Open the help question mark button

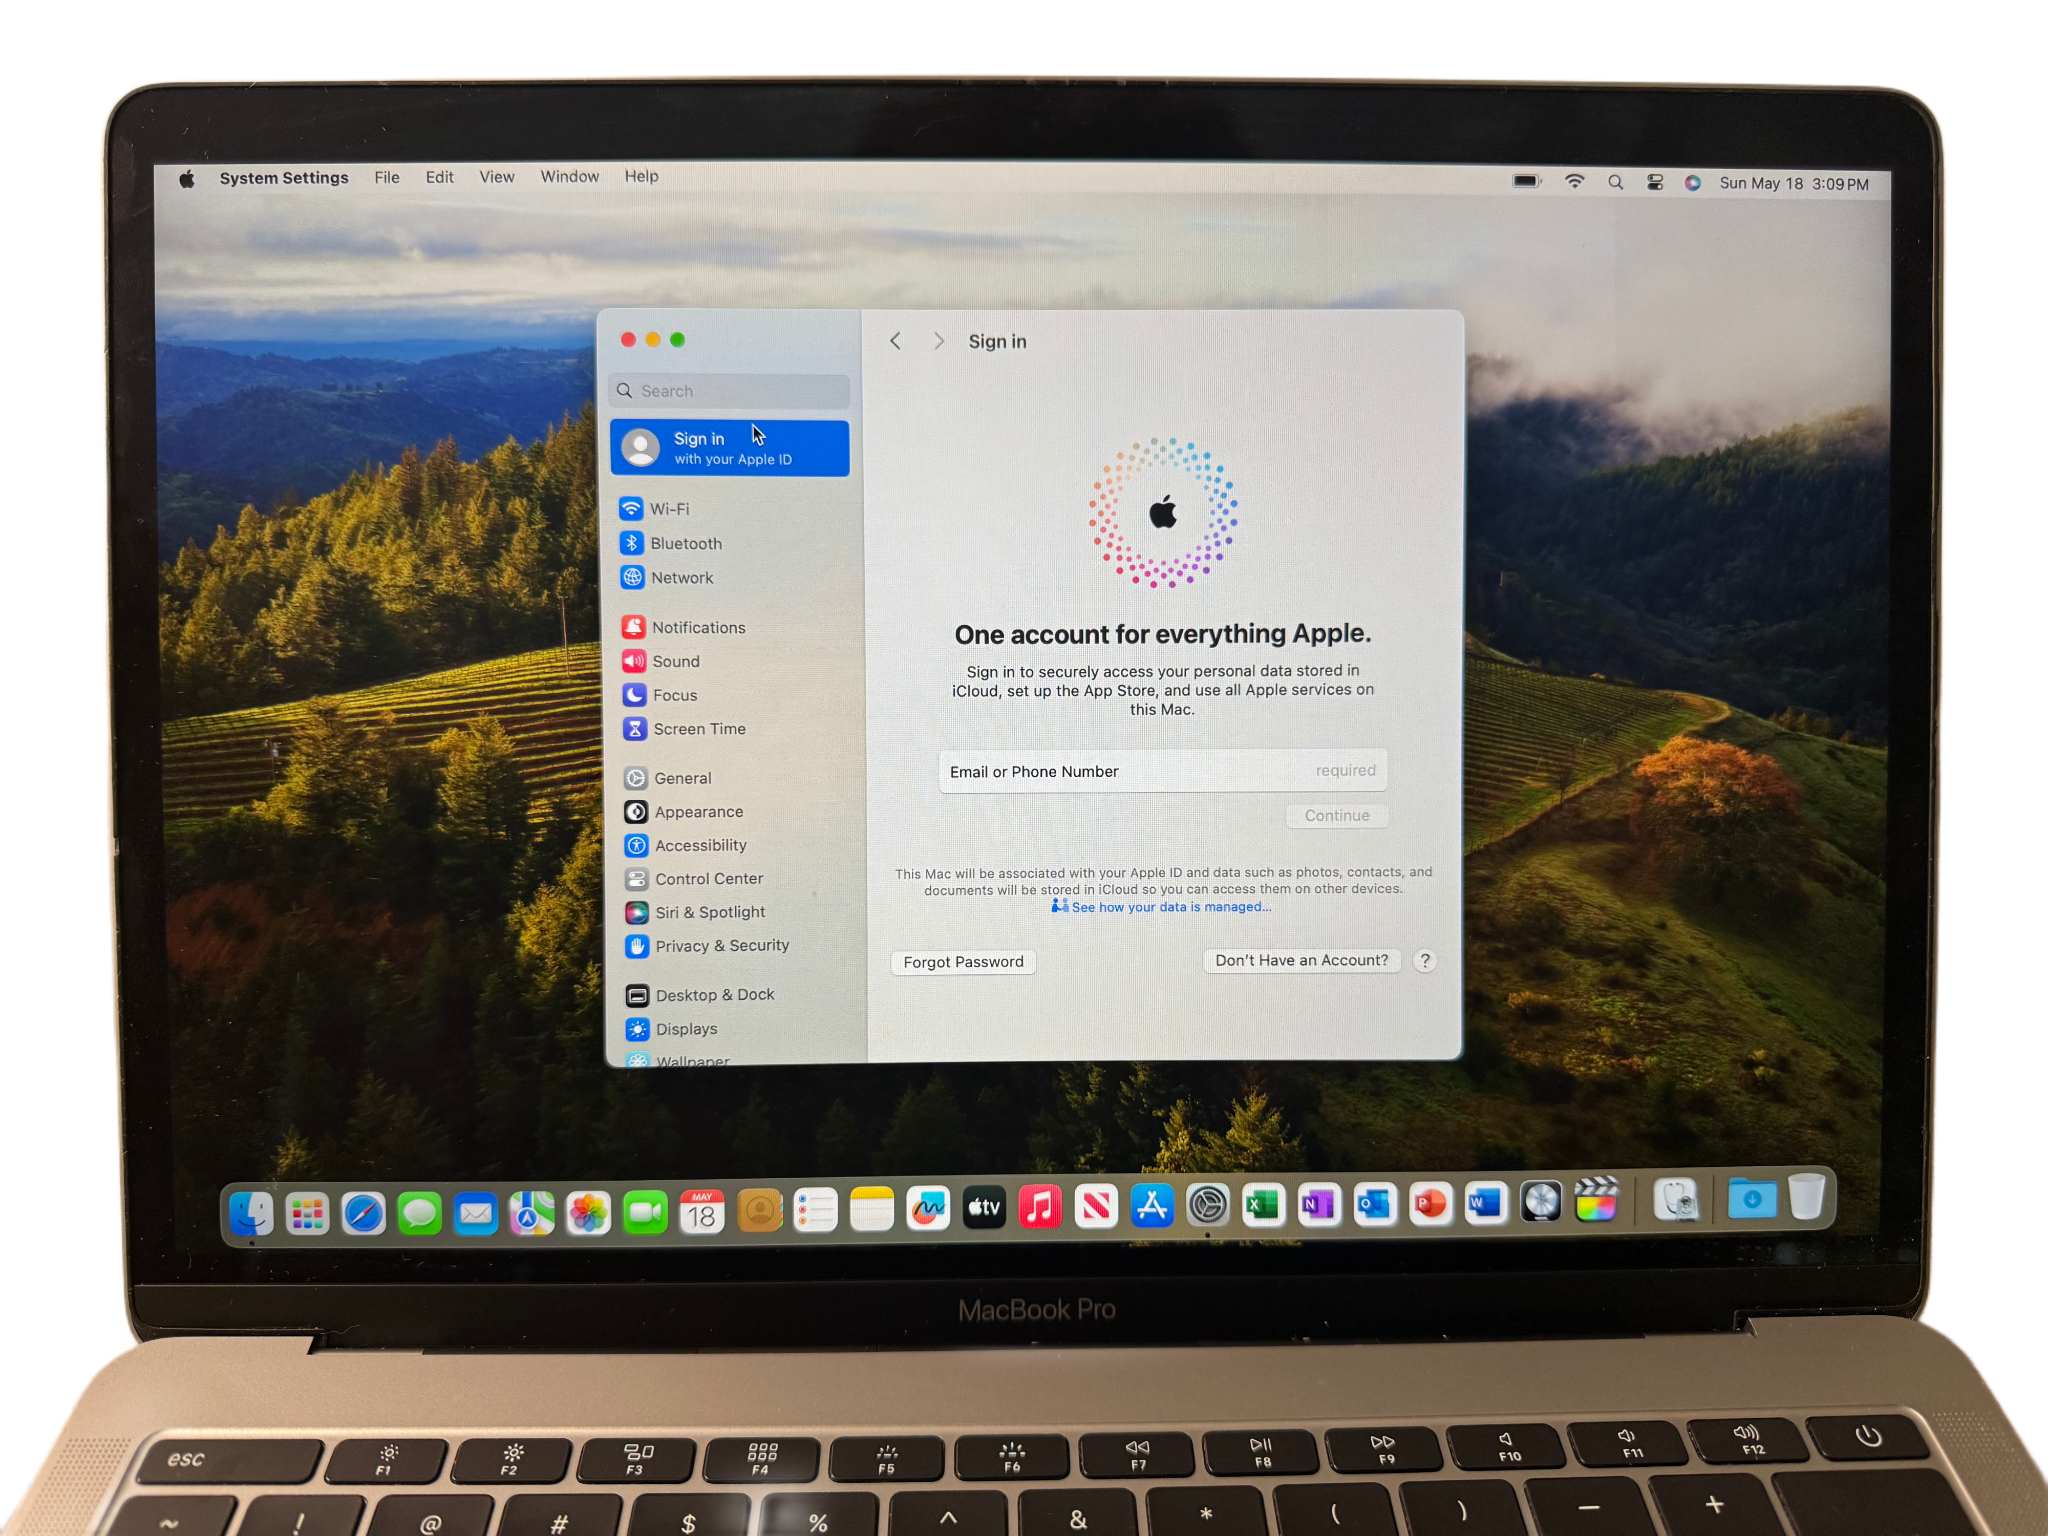1425,961
